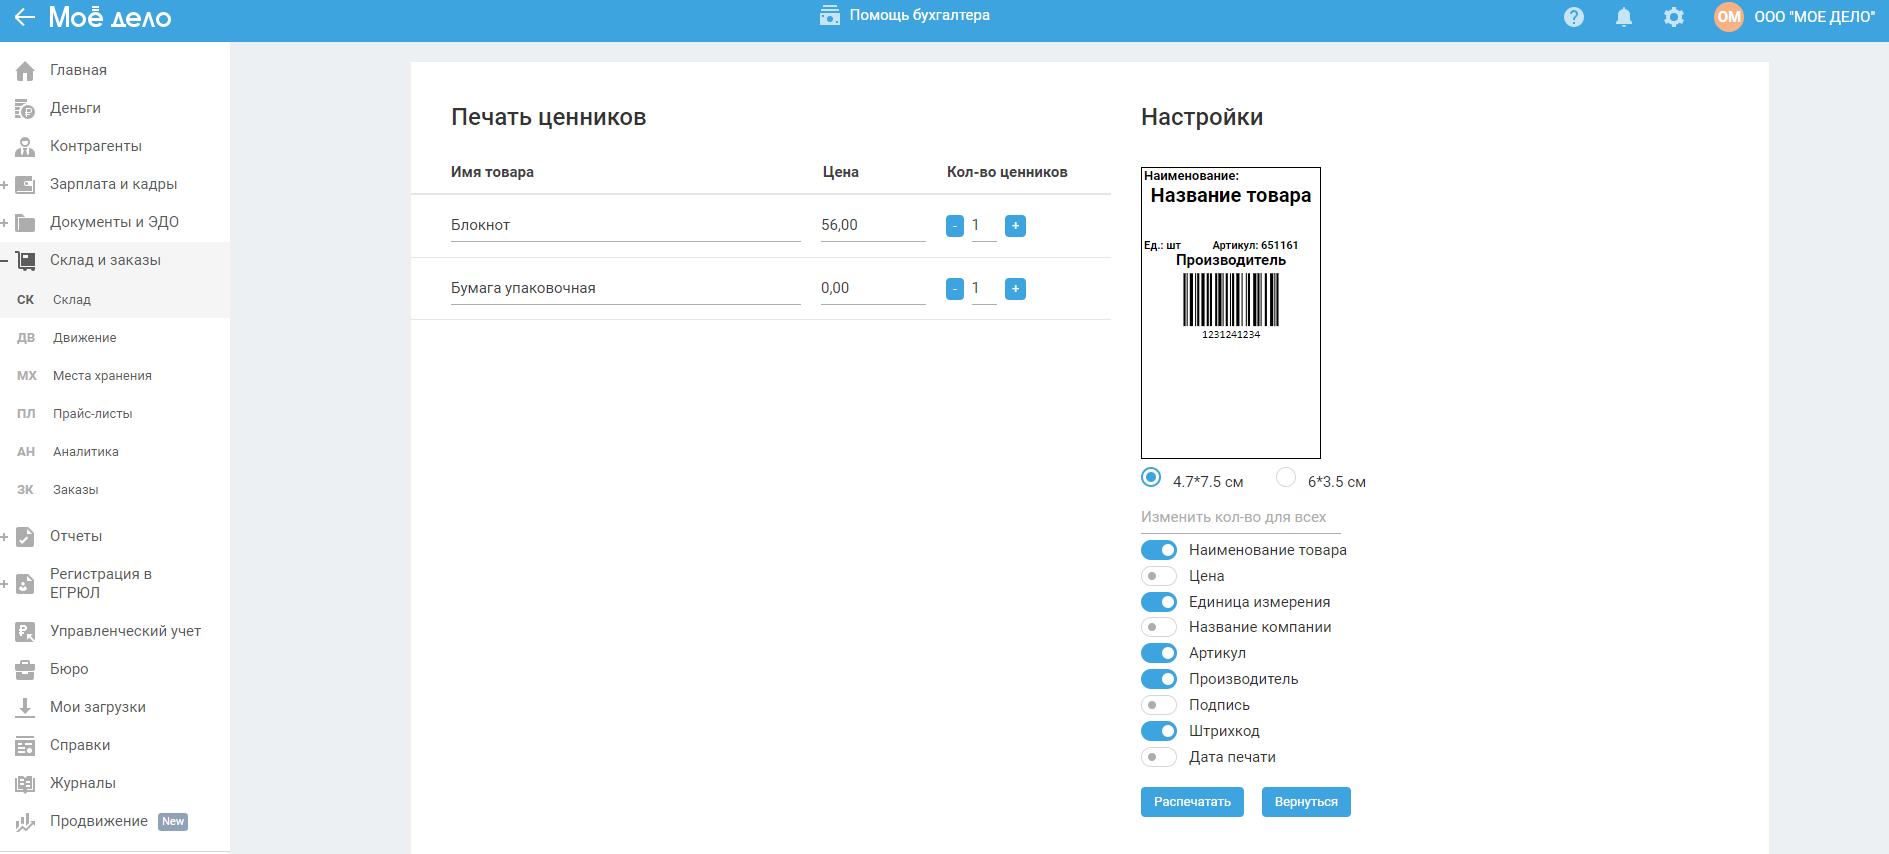Enable the Цена toggle
Viewport: 1889px width, 854px height.
coord(1159,576)
